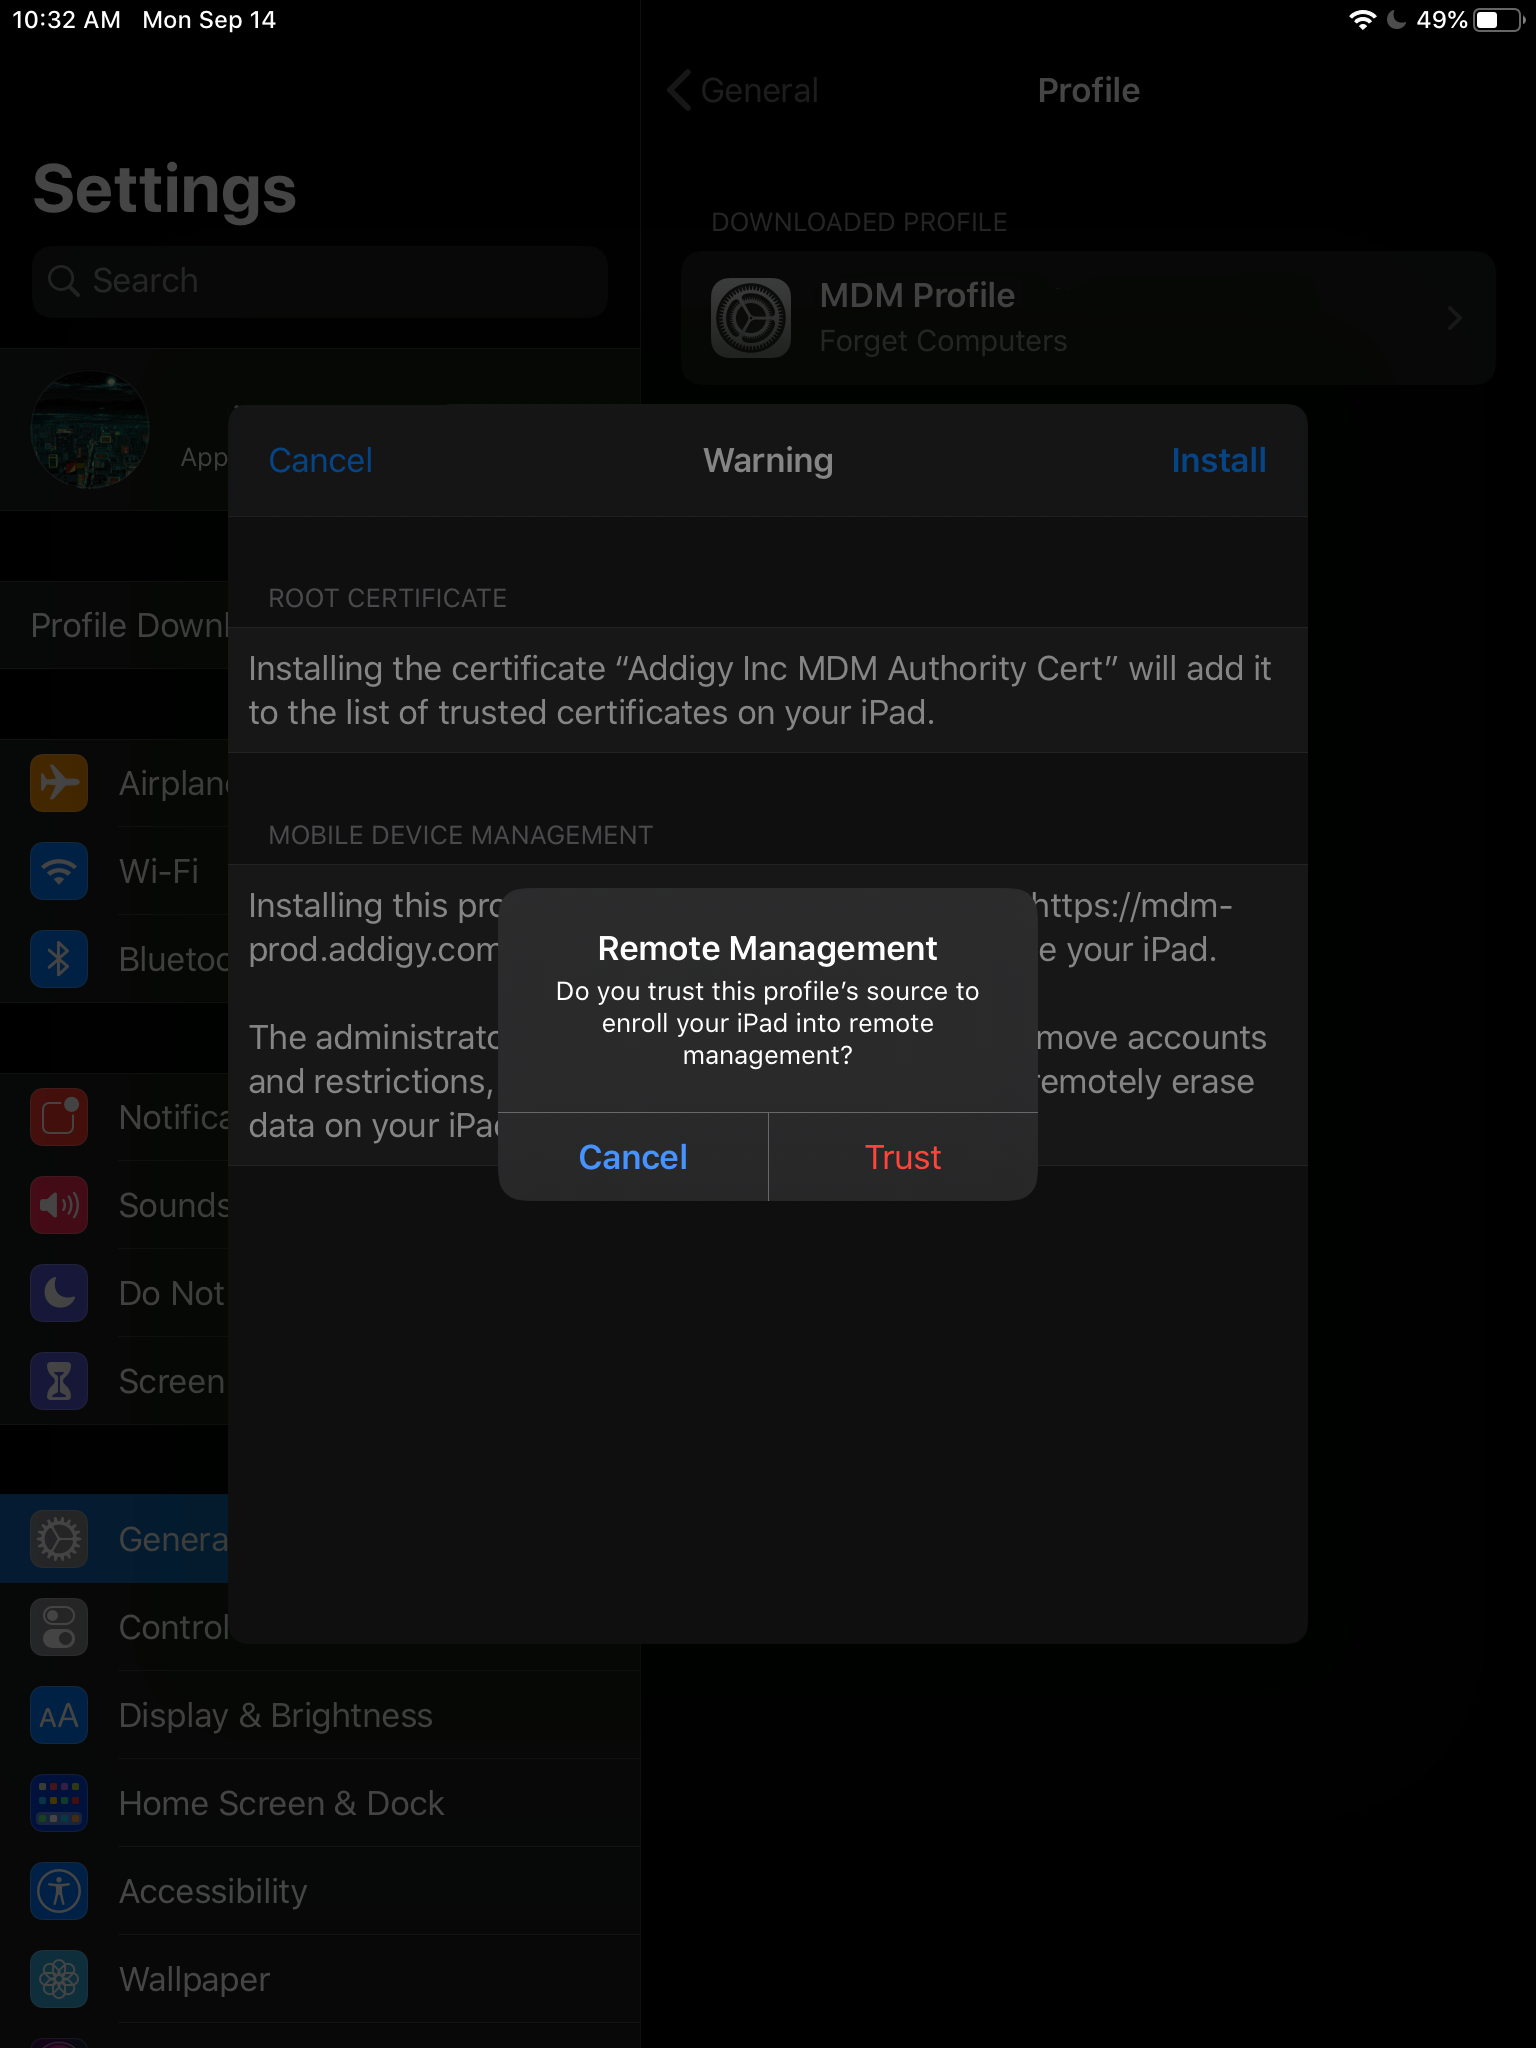Open the Sounds icon
This screenshot has width=1536, height=2048.
(59, 1205)
